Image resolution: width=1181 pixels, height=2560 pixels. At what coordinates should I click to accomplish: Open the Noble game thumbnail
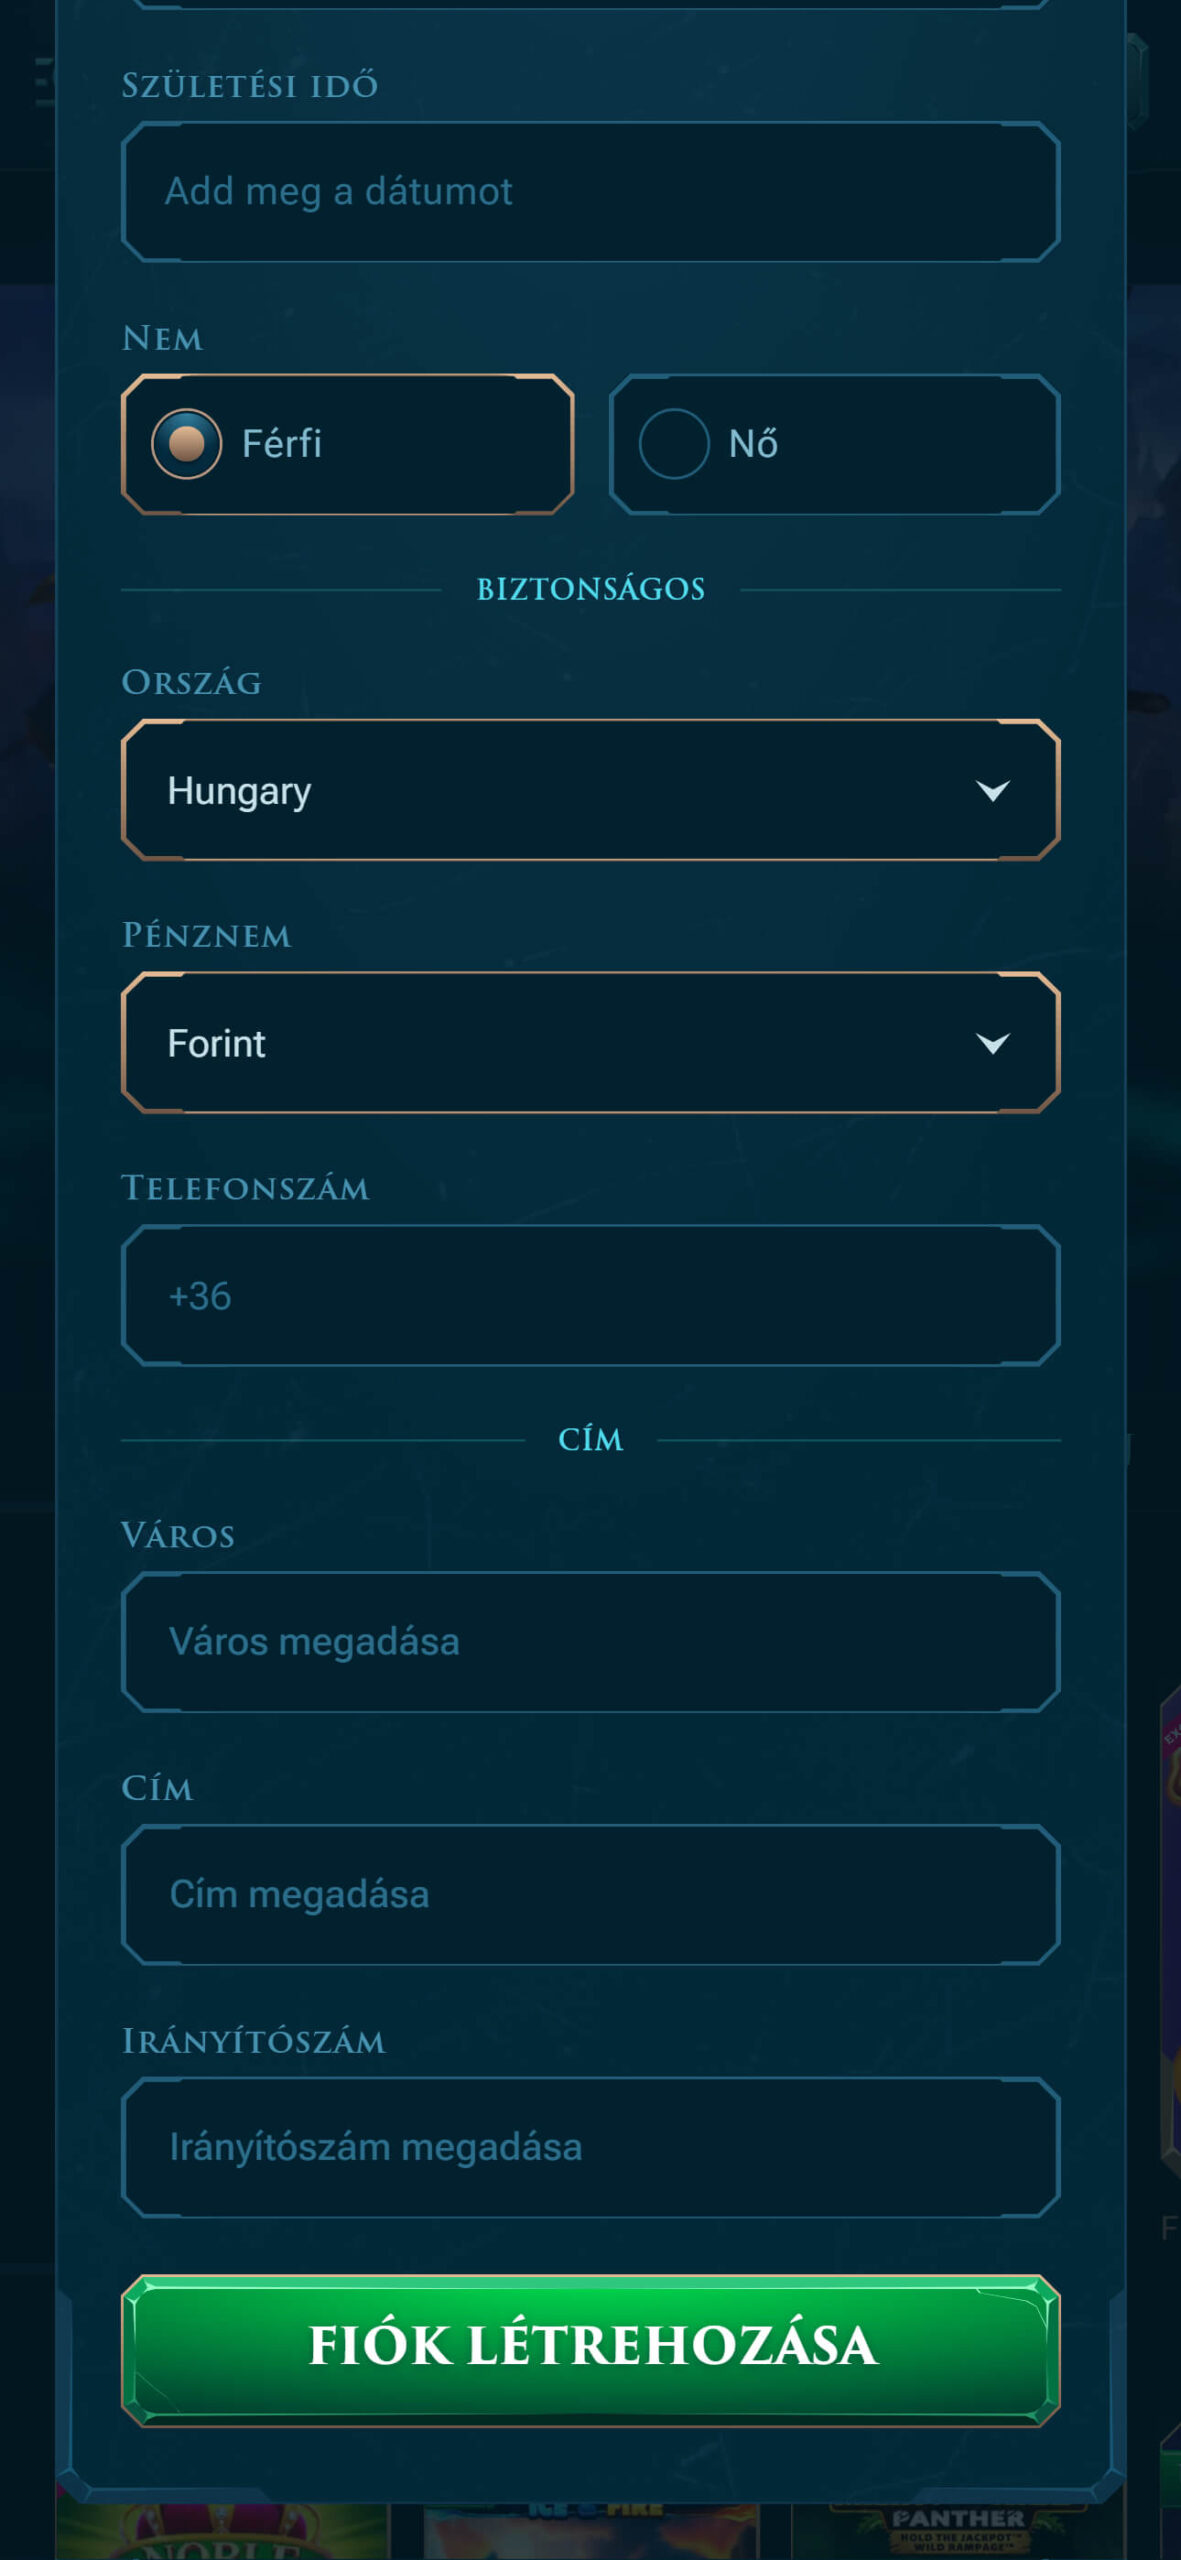pyautogui.click(x=222, y=2532)
